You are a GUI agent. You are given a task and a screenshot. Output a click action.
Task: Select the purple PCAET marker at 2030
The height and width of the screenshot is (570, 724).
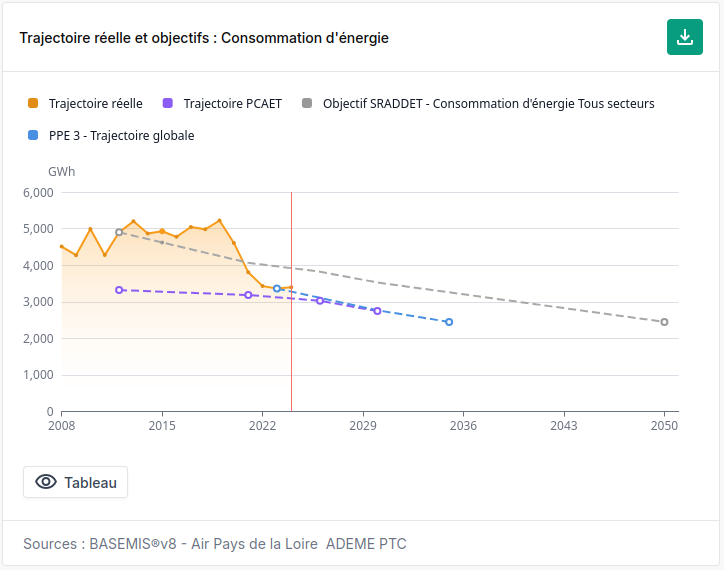pyautogui.click(x=377, y=311)
